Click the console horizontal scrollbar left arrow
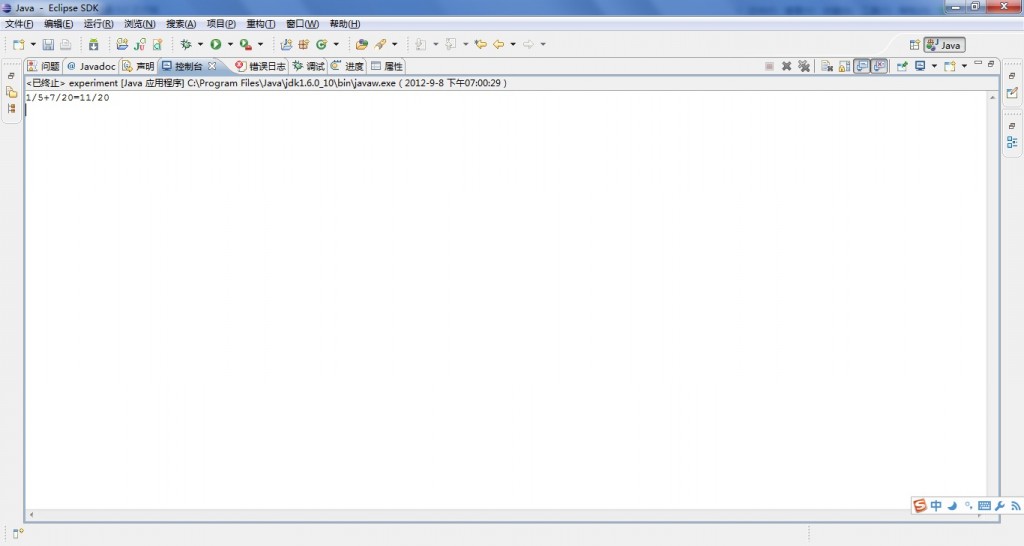The height and width of the screenshot is (546, 1024). [x=31, y=515]
